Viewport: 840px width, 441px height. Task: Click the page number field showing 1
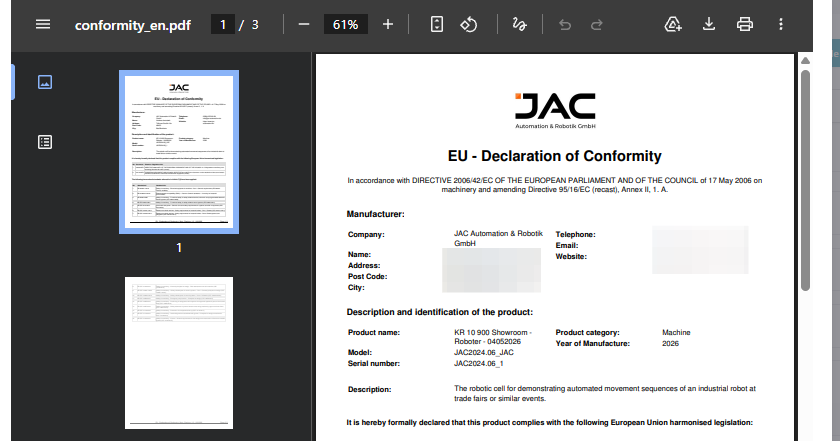click(223, 25)
